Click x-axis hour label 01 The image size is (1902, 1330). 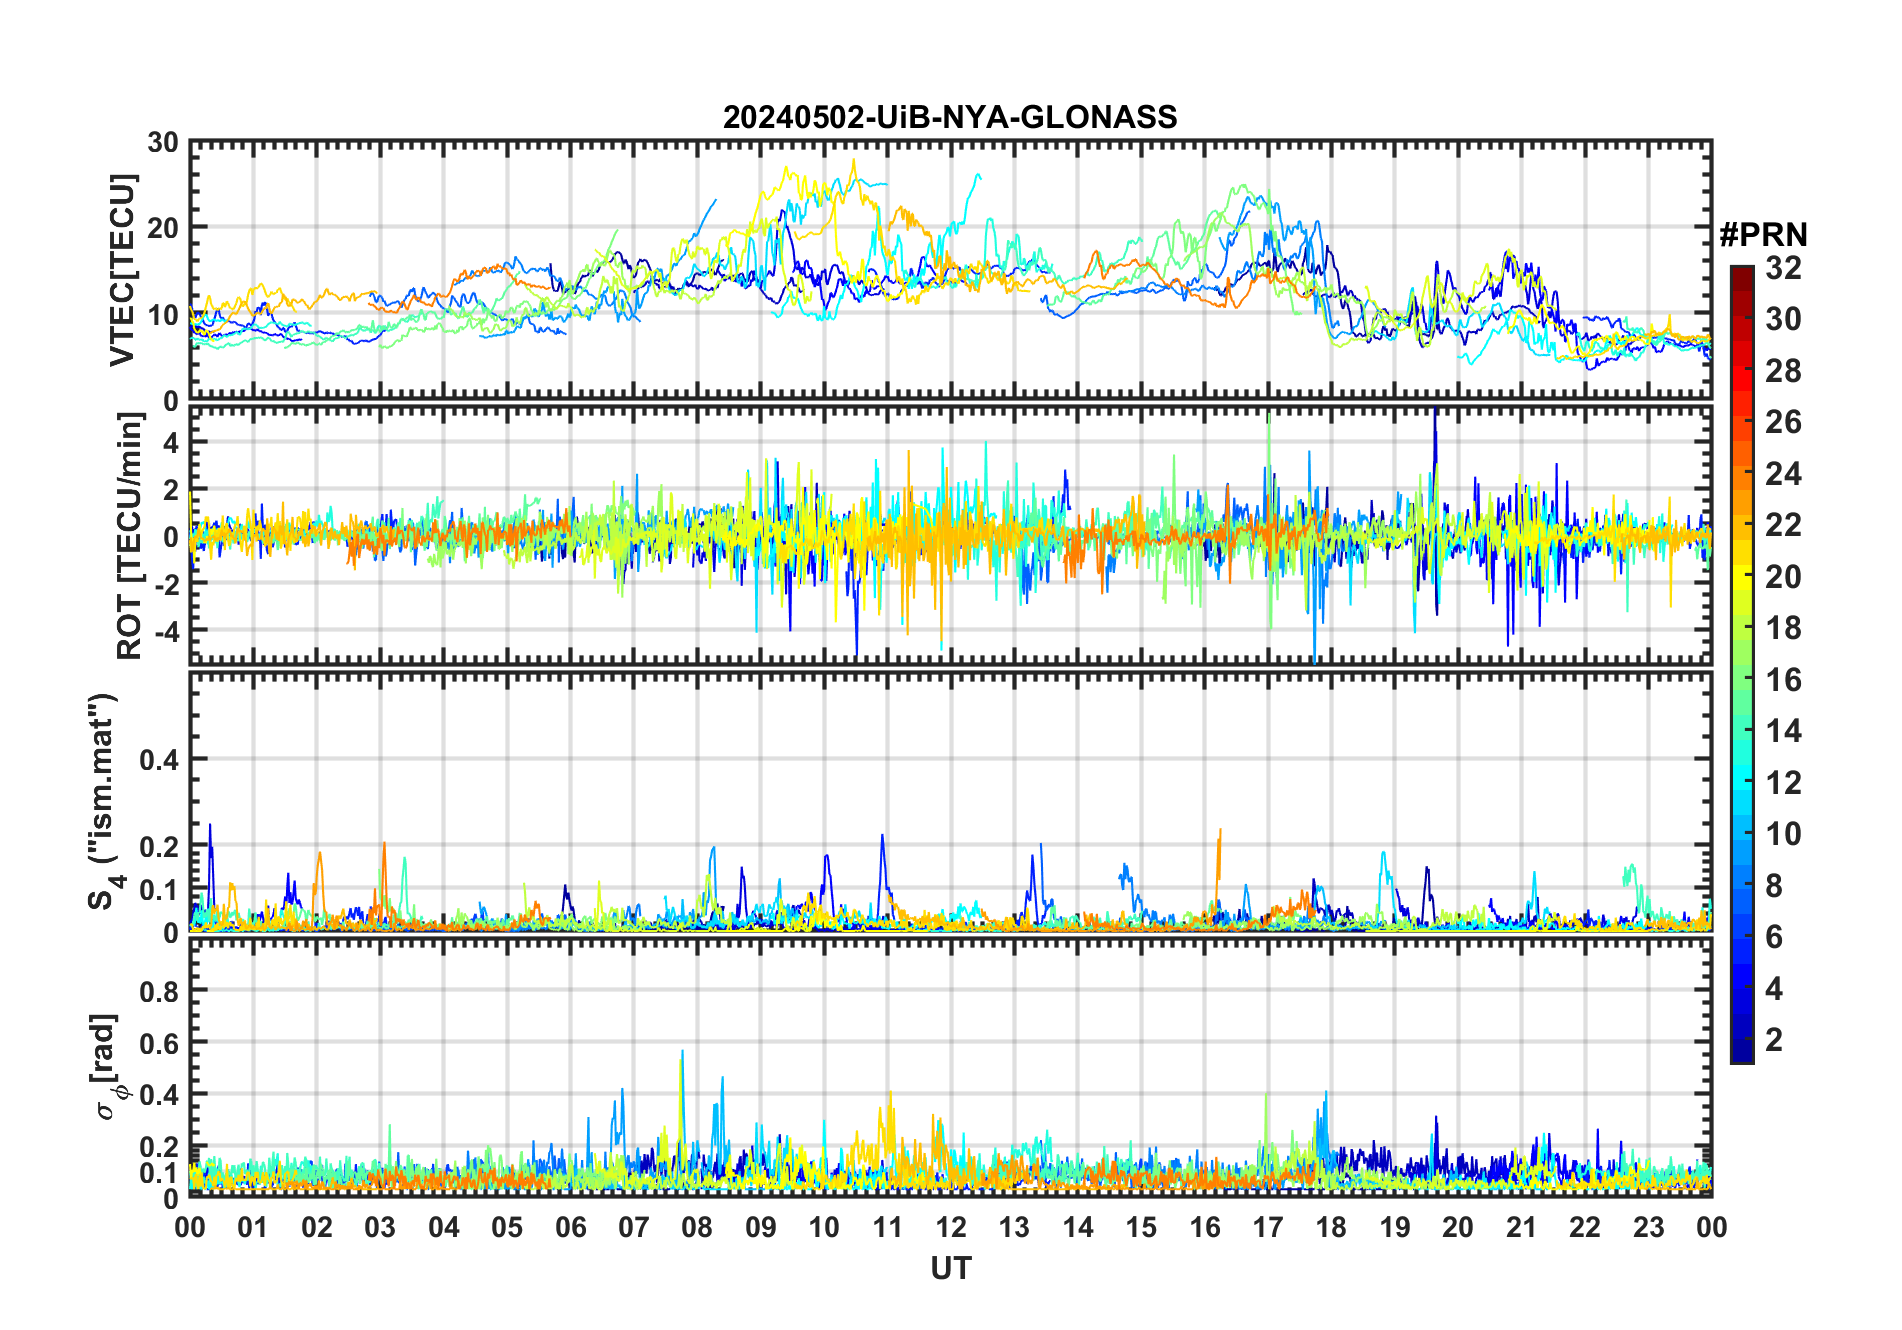pyautogui.click(x=253, y=1227)
